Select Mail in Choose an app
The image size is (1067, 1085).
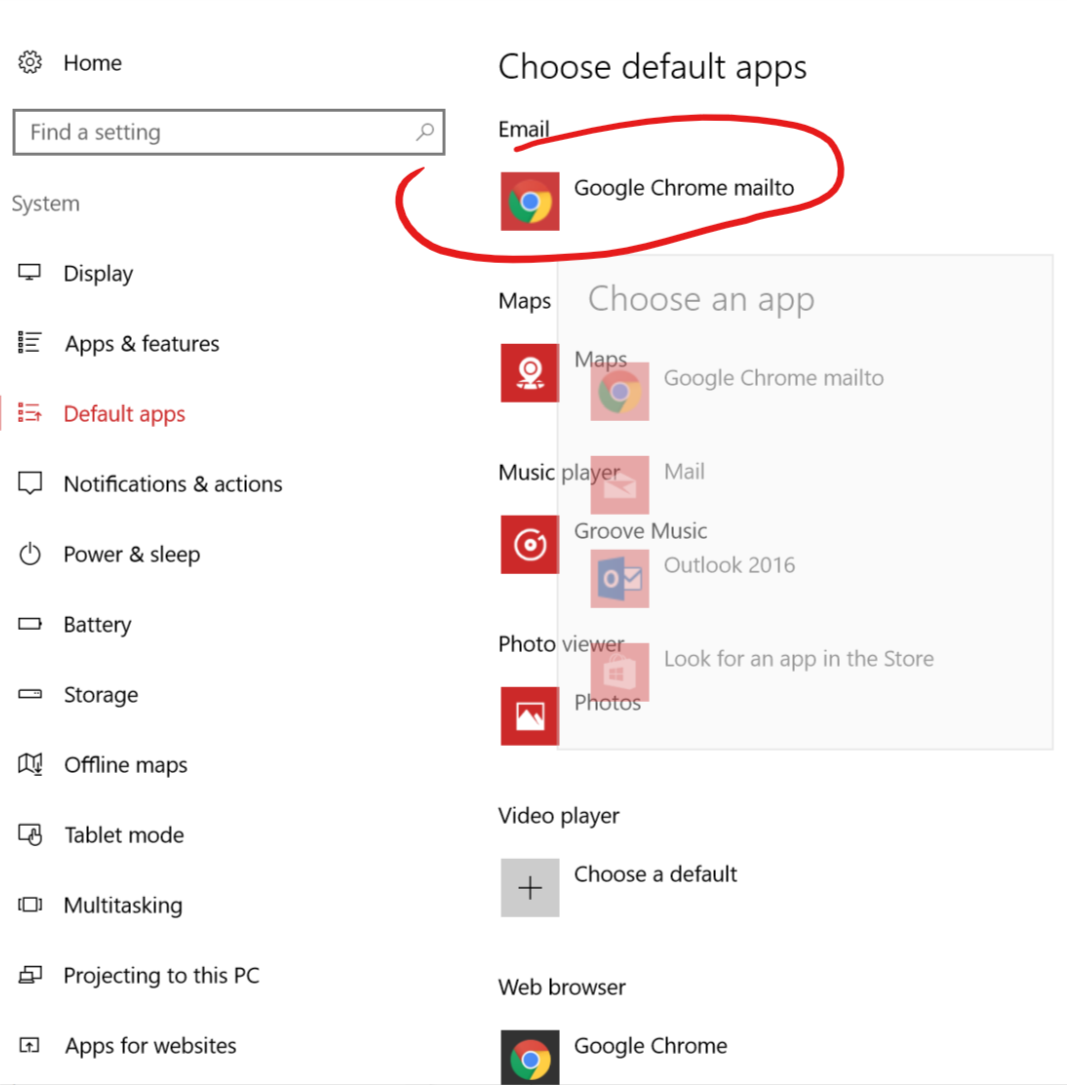point(684,471)
